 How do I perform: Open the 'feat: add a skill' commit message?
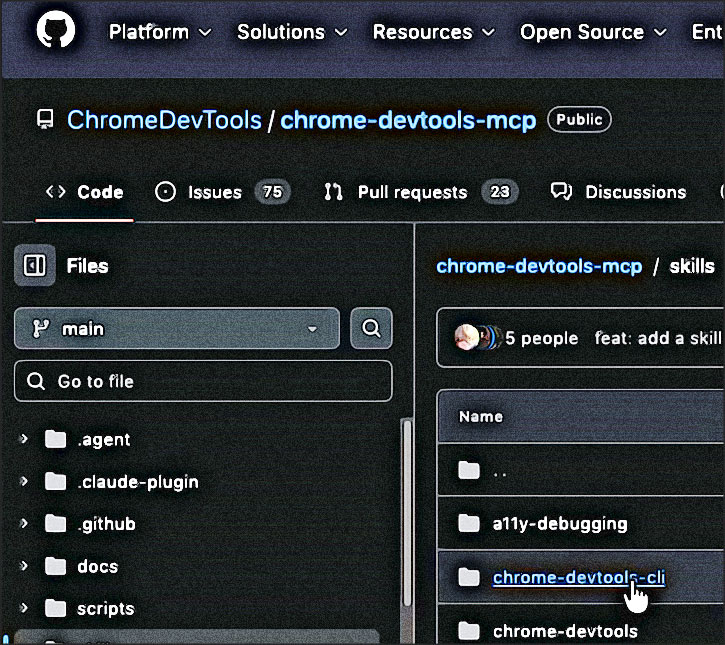tap(658, 338)
